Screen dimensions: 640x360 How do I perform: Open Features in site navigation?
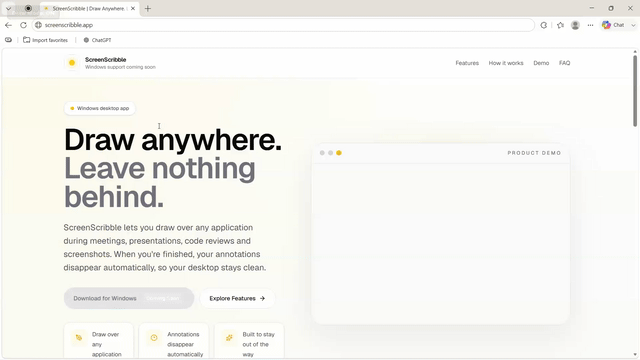[467, 63]
